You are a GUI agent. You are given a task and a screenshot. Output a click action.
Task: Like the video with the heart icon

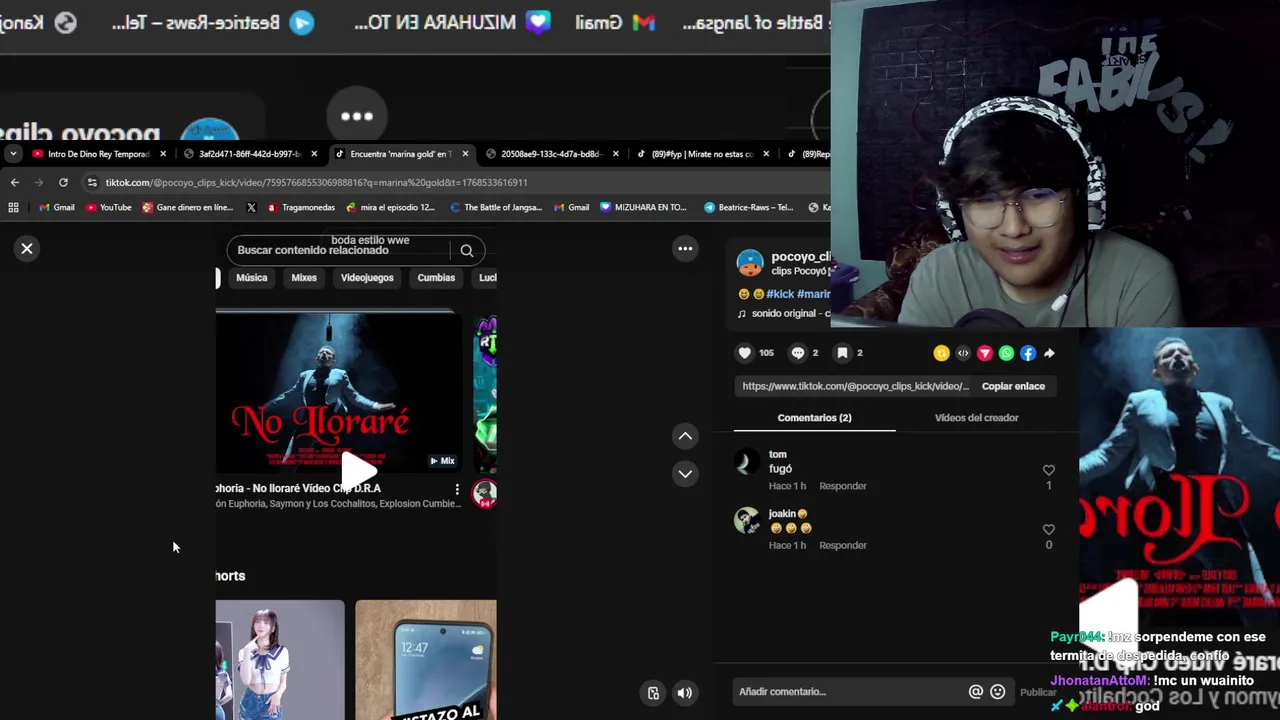point(744,353)
